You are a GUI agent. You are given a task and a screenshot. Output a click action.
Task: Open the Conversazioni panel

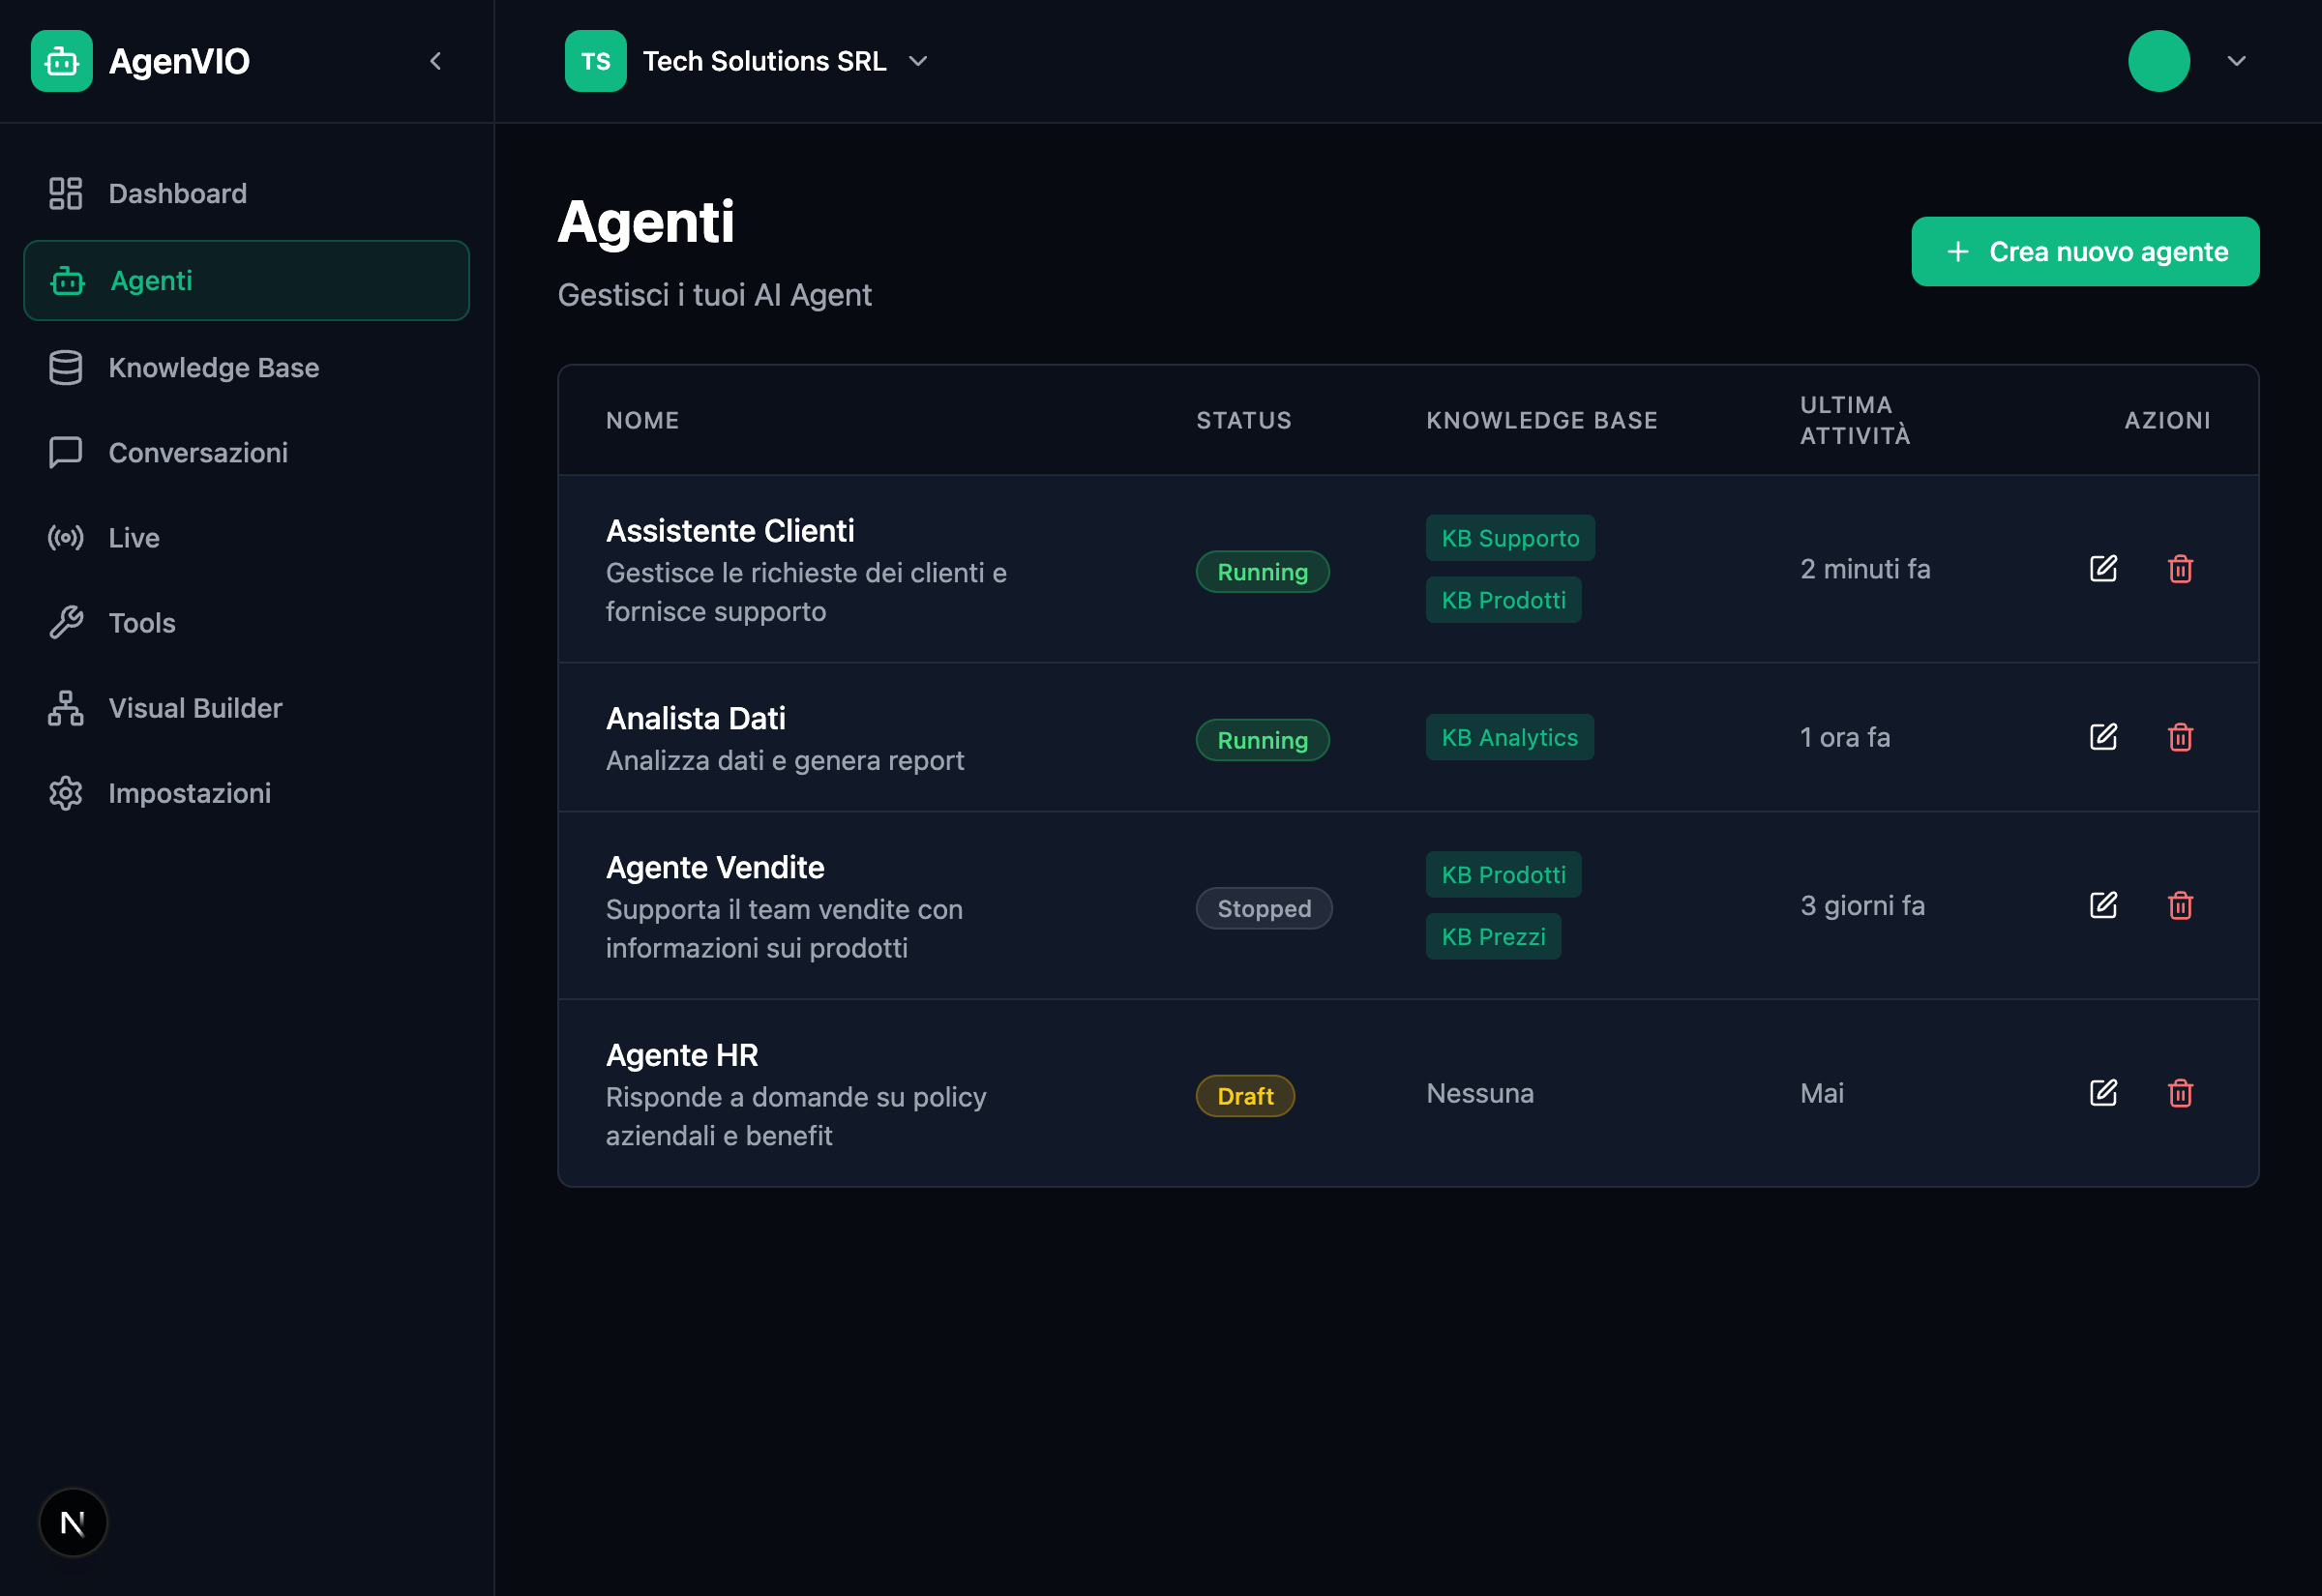click(198, 452)
